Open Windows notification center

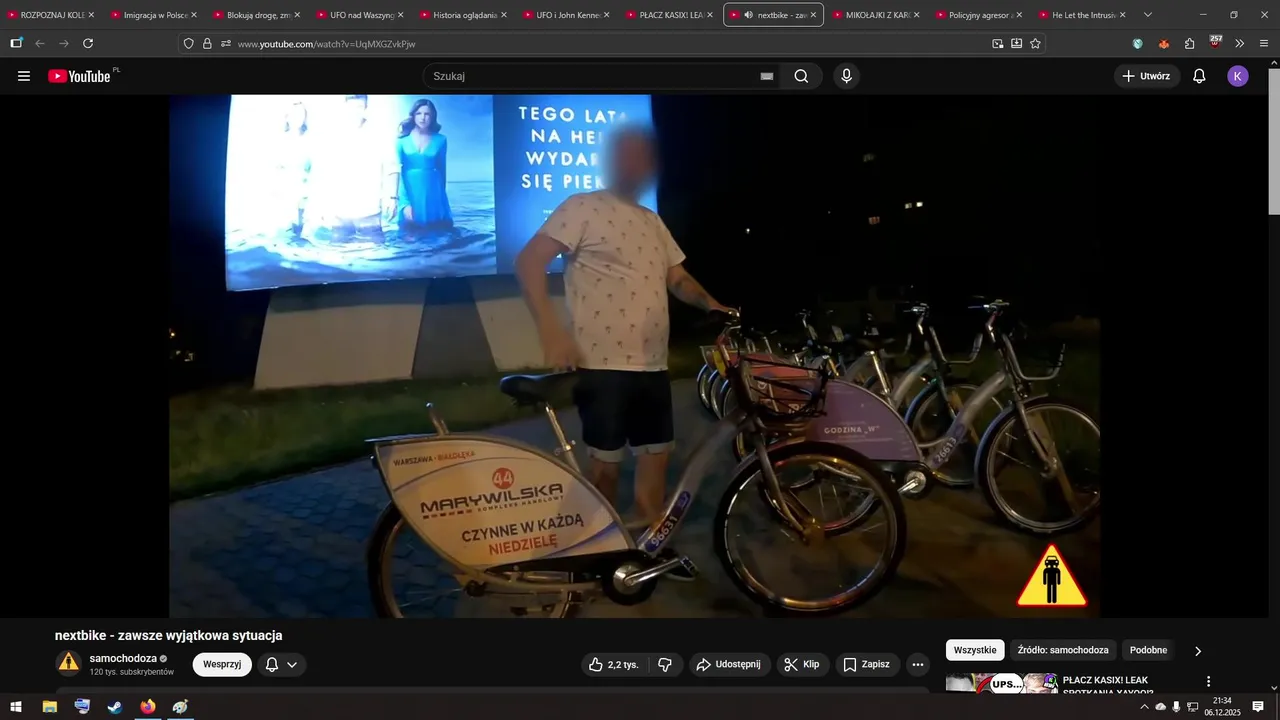coord(1258,706)
